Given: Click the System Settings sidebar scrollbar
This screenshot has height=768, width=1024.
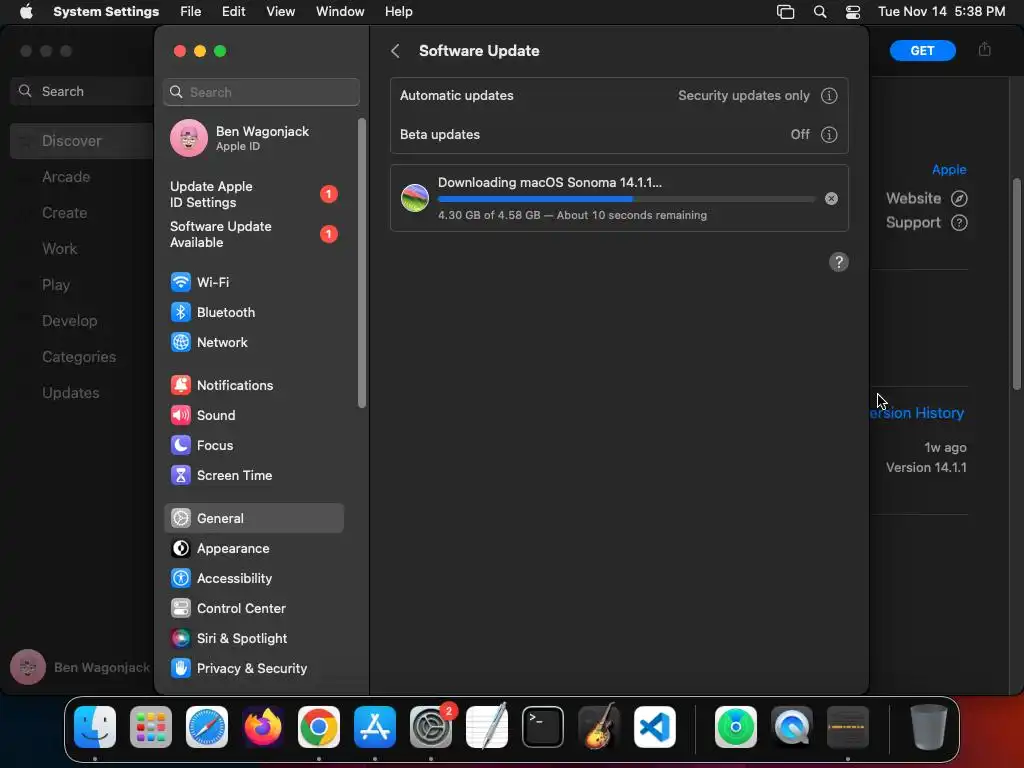Looking at the screenshot, I should [x=362, y=263].
